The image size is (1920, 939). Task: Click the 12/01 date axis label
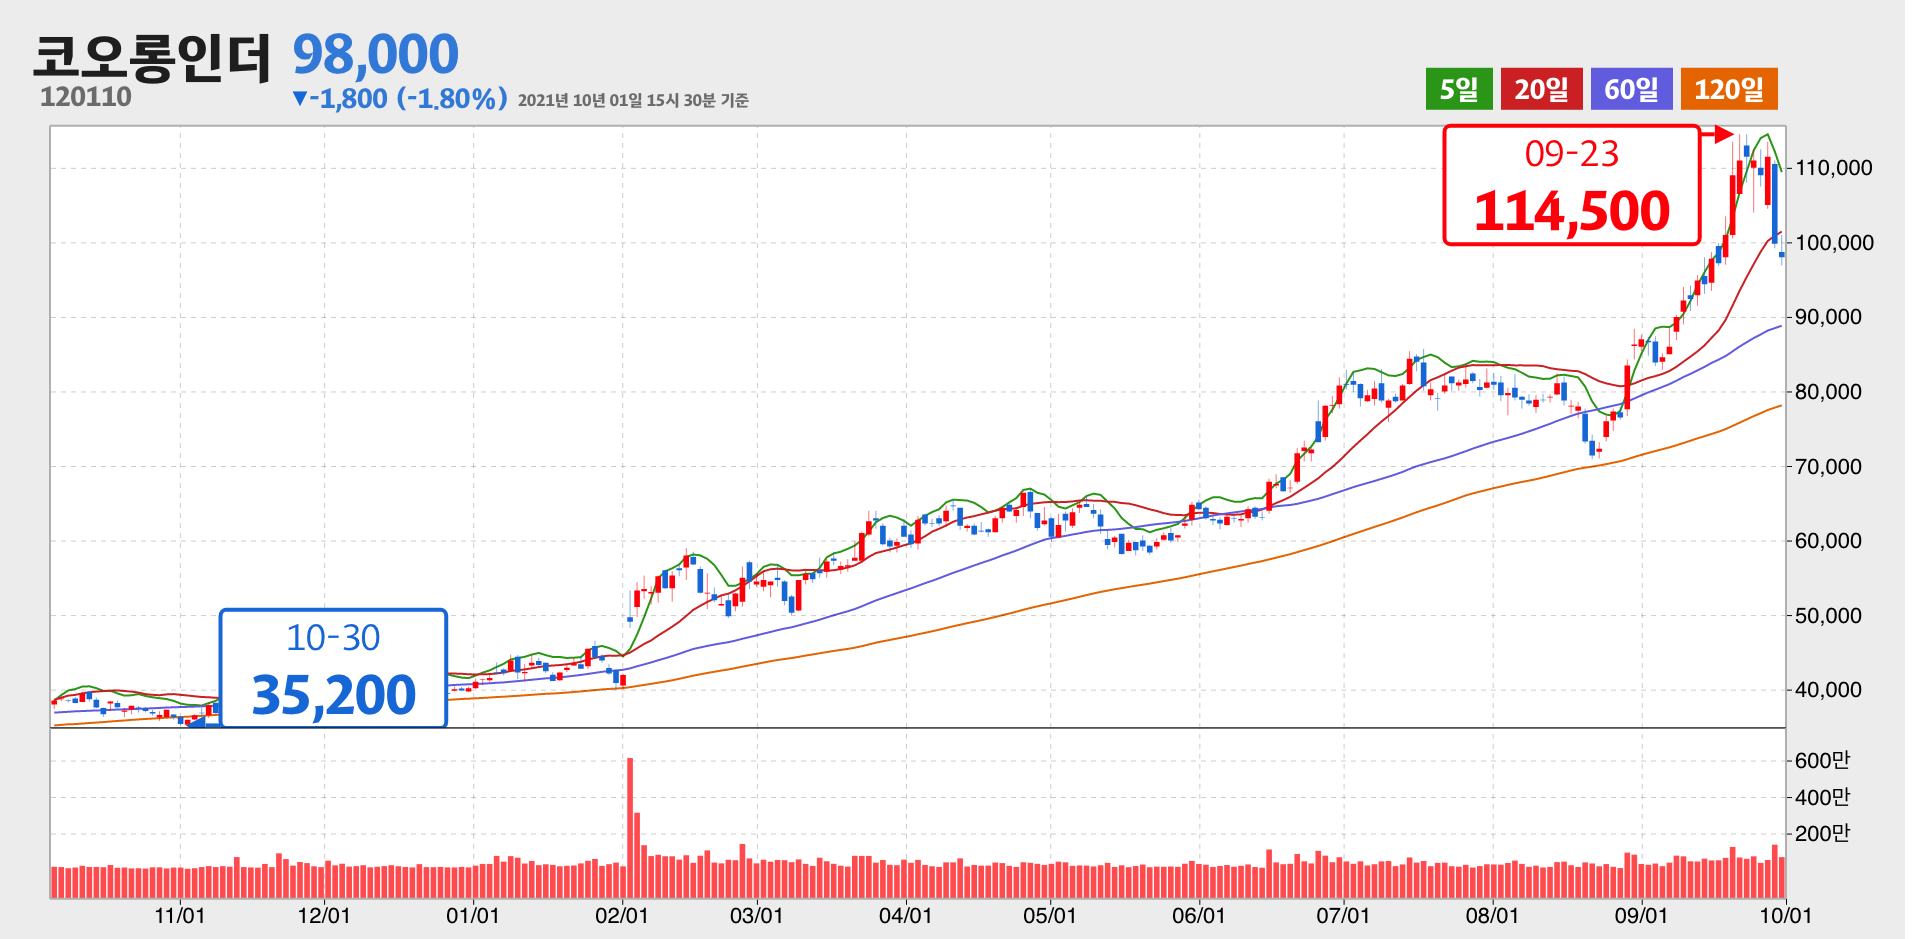(x=324, y=916)
